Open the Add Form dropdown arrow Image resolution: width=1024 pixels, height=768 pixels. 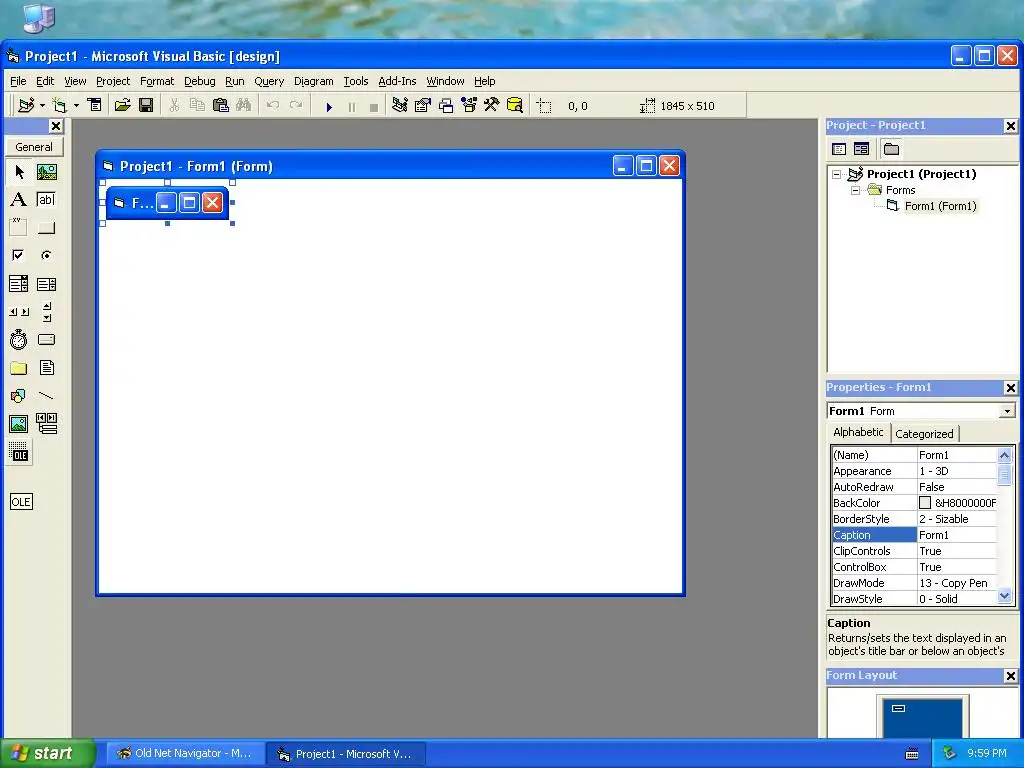pyautogui.click(x=76, y=105)
